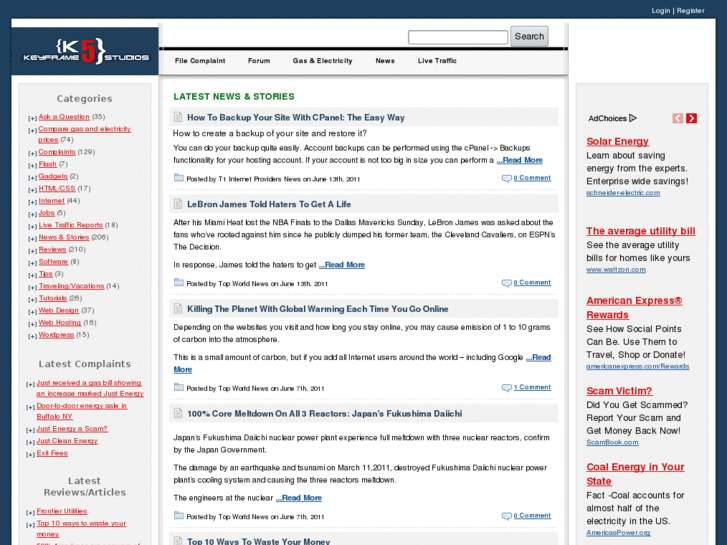The image size is (727, 545).
Task: Open the Frontier Utilities review link
Action: click(x=62, y=511)
